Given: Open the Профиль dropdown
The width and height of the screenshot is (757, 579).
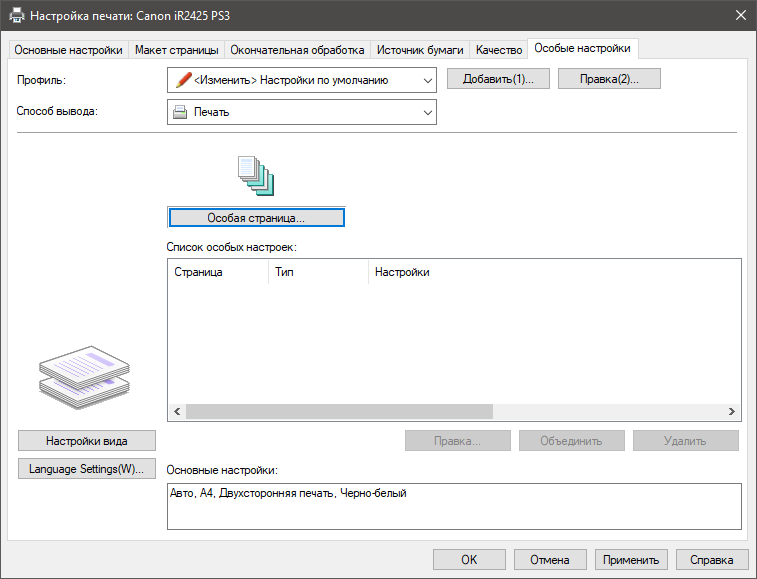Looking at the screenshot, I should (302, 80).
